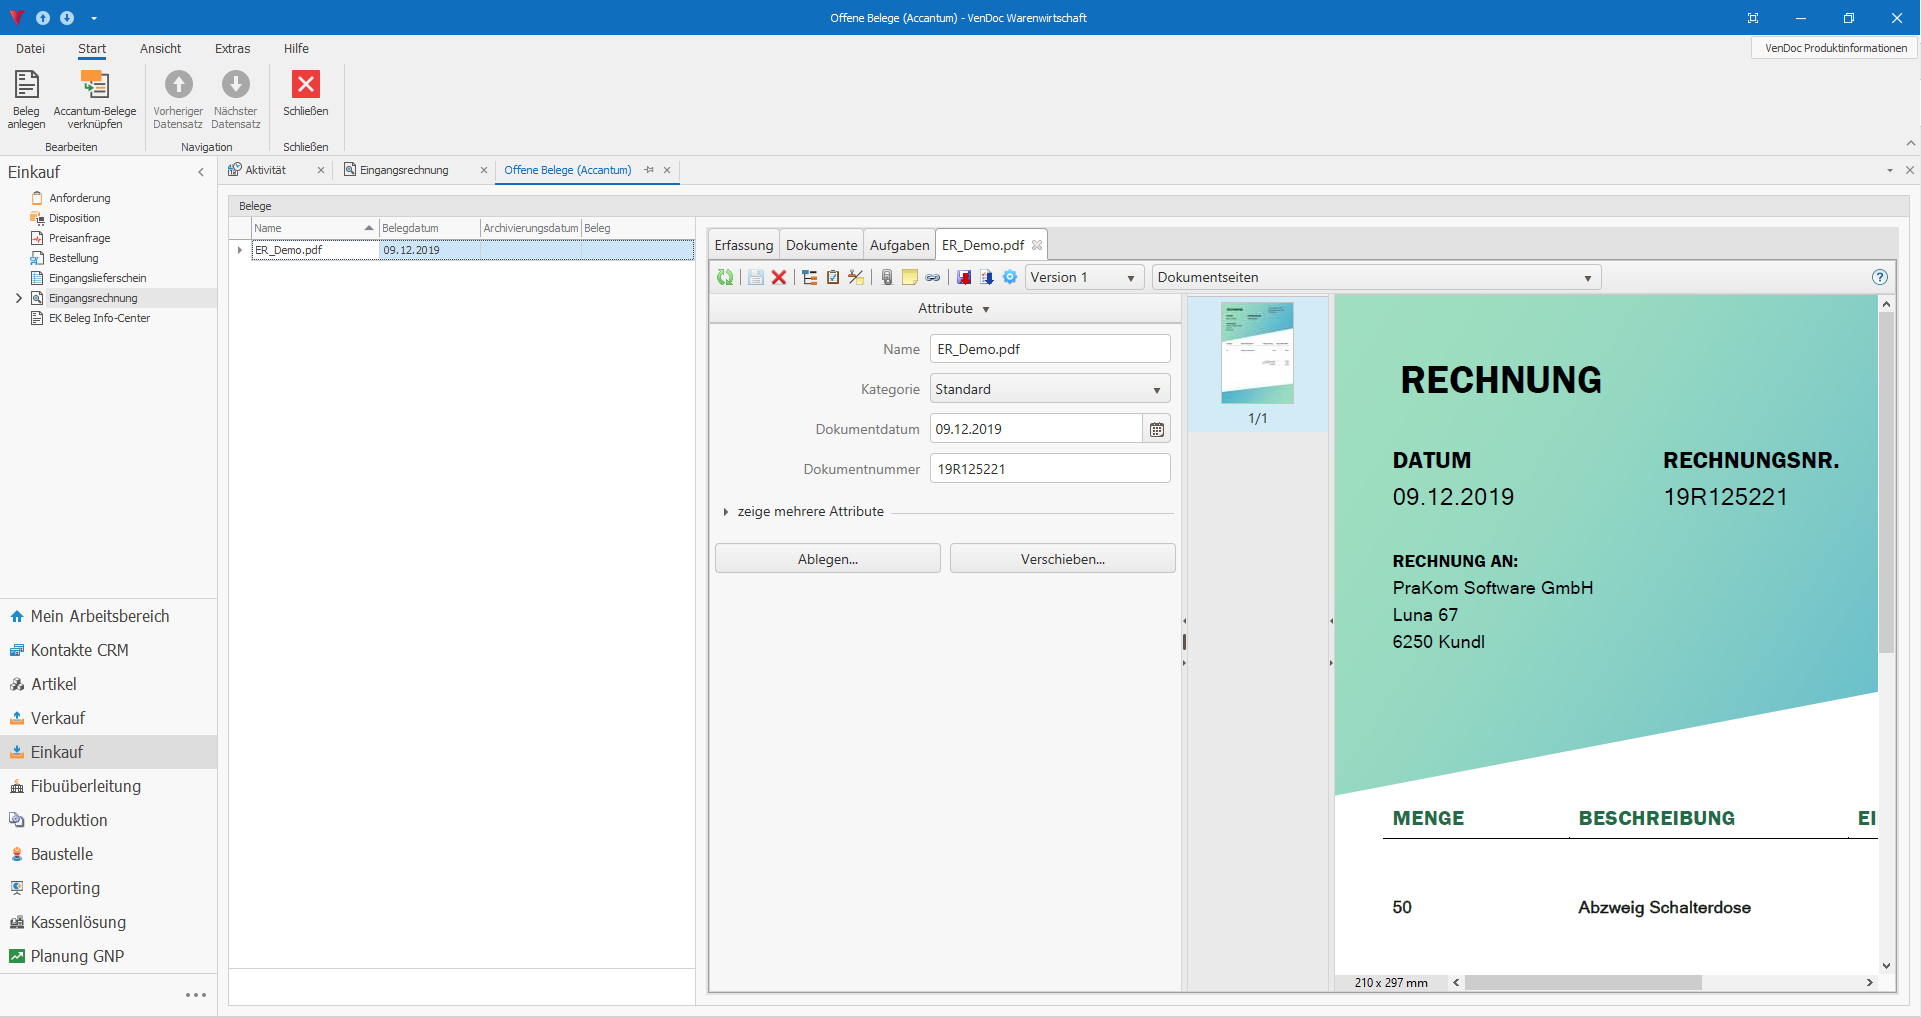Expand the Eingangsrechnung tree node arrow
The height and width of the screenshot is (1017, 1921).
pos(18,298)
